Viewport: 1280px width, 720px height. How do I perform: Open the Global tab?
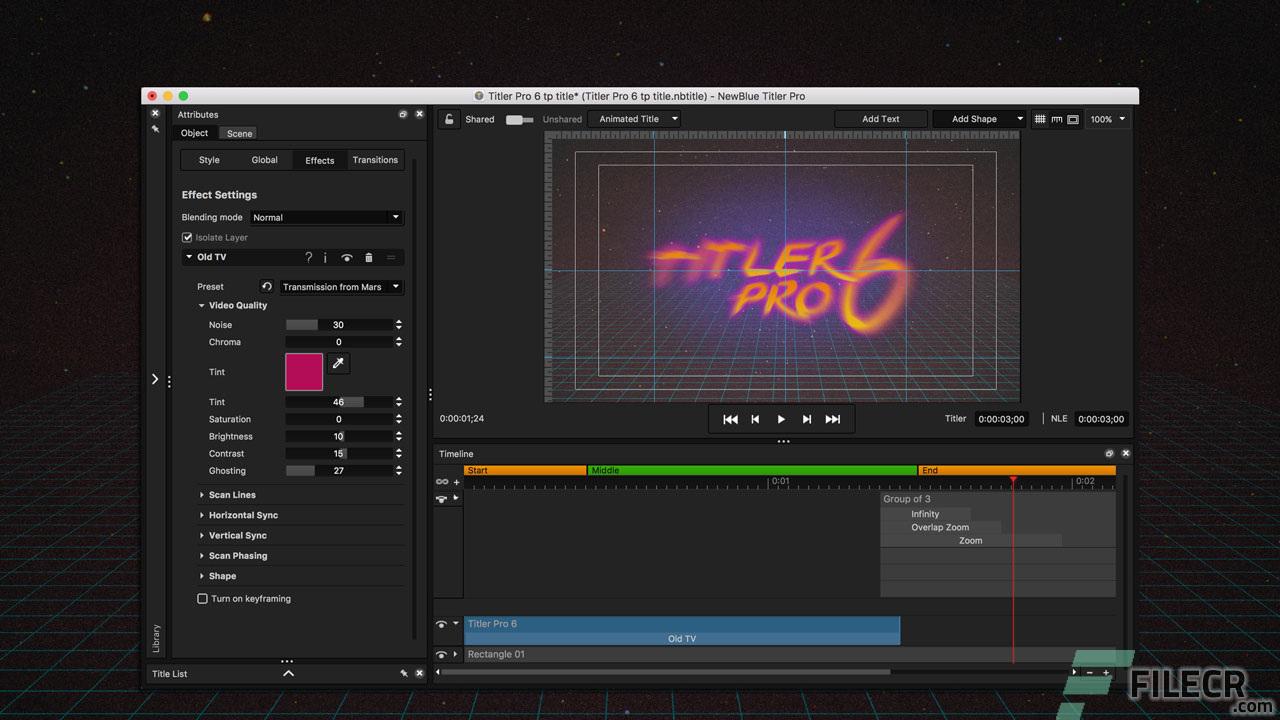[x=265, y=160]
